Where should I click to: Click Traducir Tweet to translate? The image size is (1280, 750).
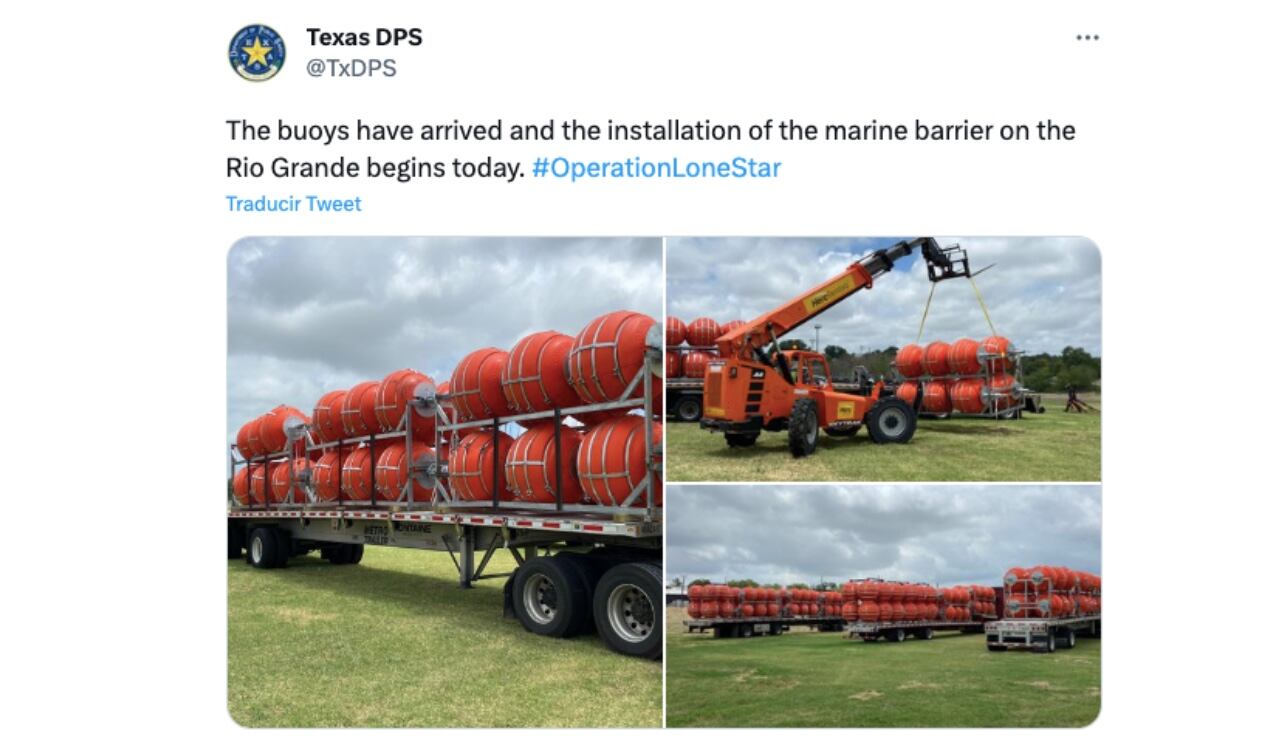tap(293, 204)
